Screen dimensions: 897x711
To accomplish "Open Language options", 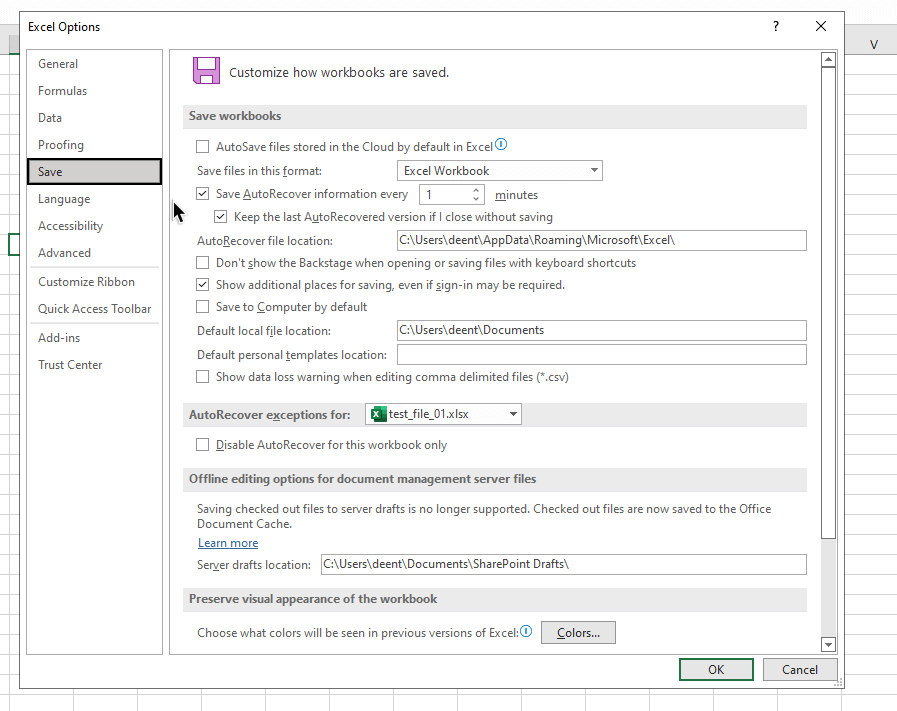I will [94, 199].
